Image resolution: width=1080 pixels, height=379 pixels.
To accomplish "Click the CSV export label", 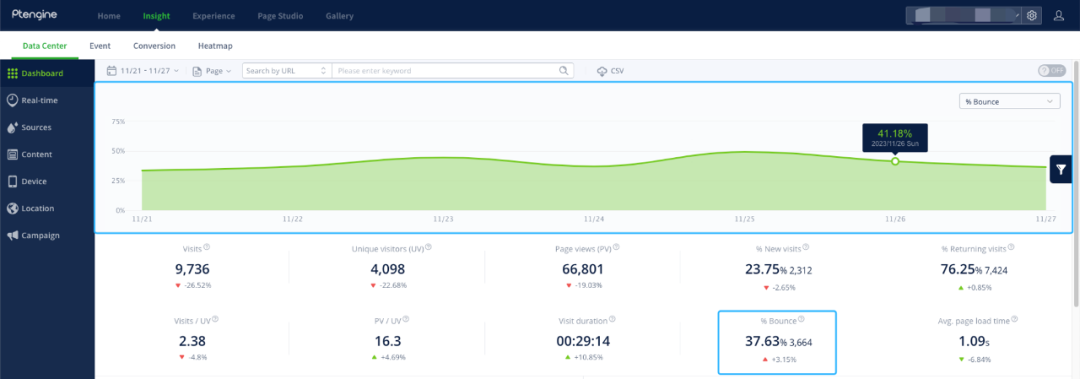I will 617,71.
